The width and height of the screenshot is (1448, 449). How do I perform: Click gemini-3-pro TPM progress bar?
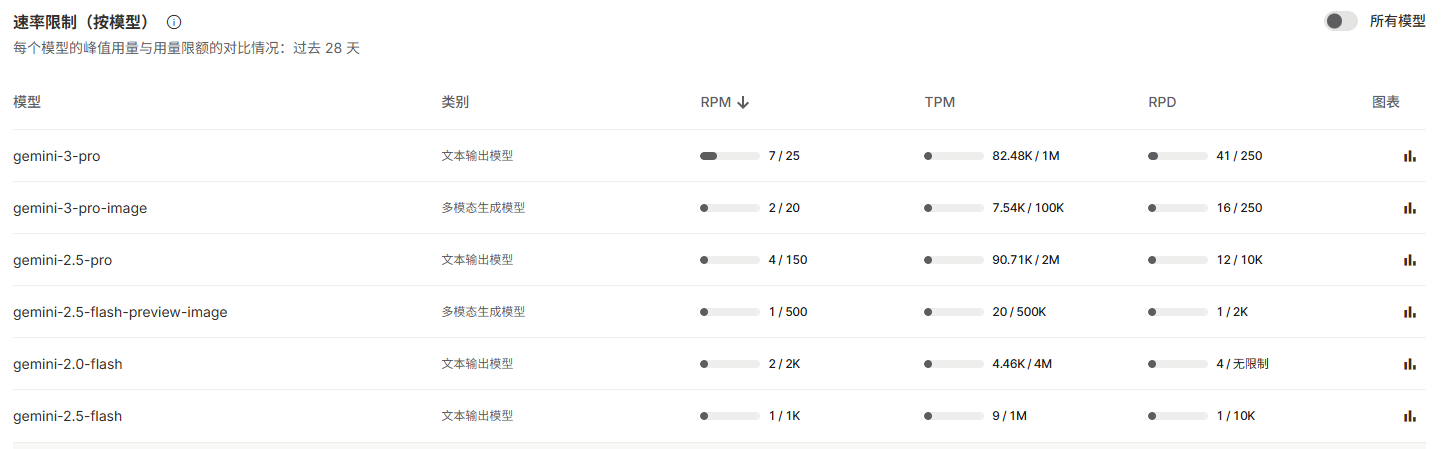click(x=954, y=156)
